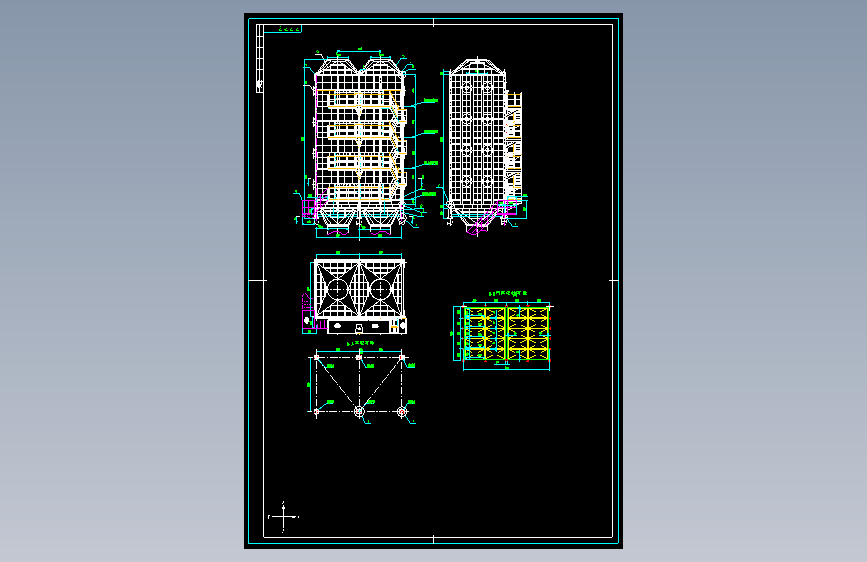The image size is (867, 562).
Task: Click the top plan view with two circles
Action: pyautogui.click(x=355, y=294)
